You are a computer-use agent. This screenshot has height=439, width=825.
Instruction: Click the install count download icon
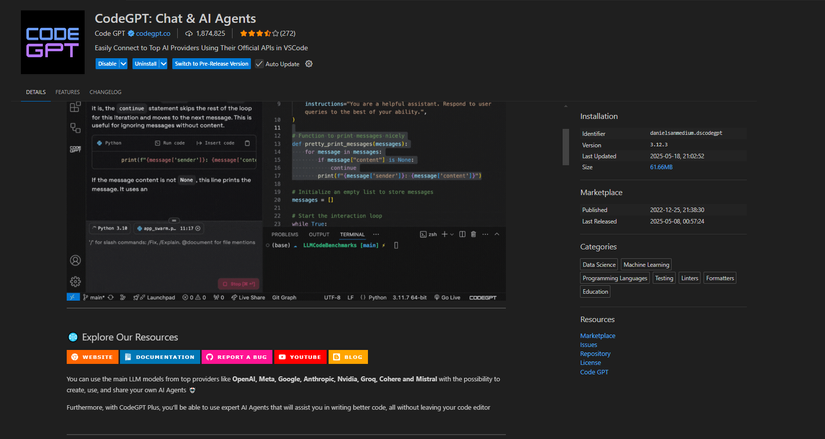(189, 33)
